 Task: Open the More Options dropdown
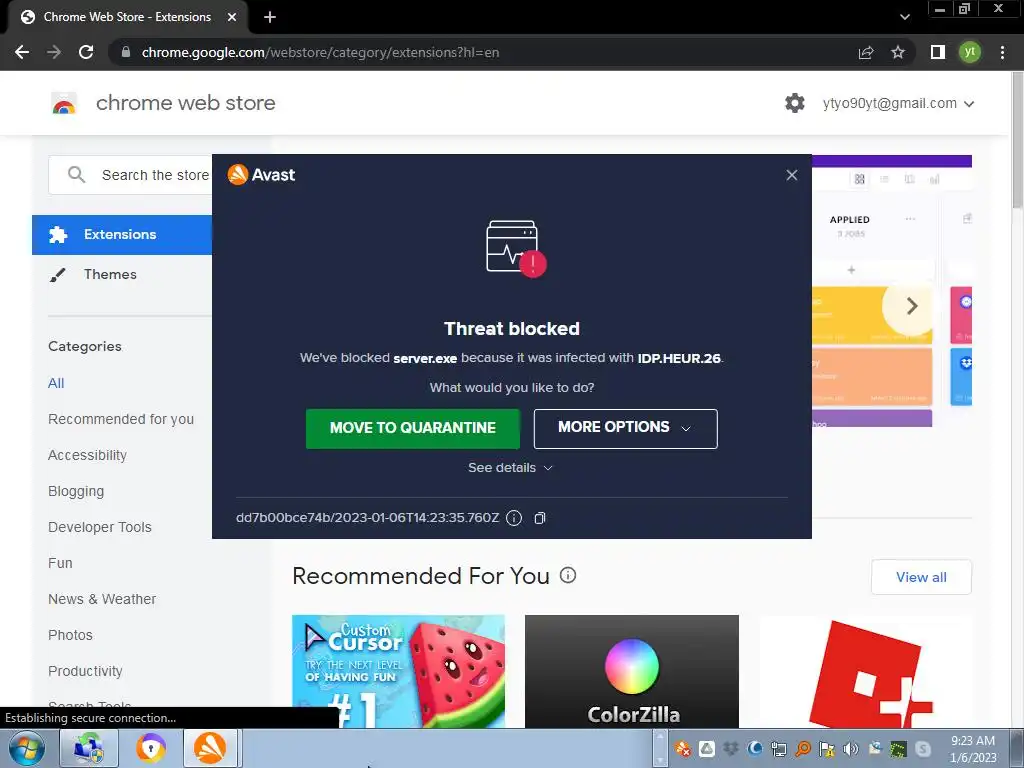click(625, 428)
